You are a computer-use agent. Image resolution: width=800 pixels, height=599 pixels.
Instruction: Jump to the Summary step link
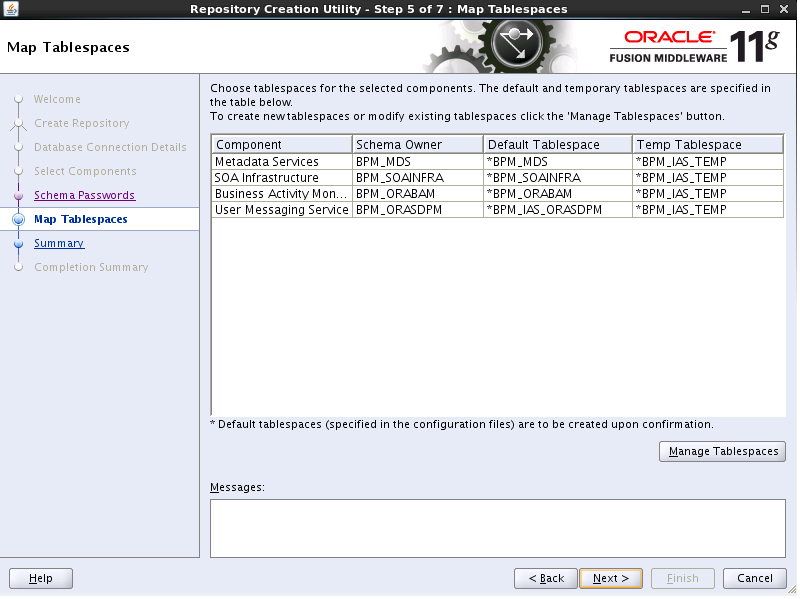click(x=59, y=244)
